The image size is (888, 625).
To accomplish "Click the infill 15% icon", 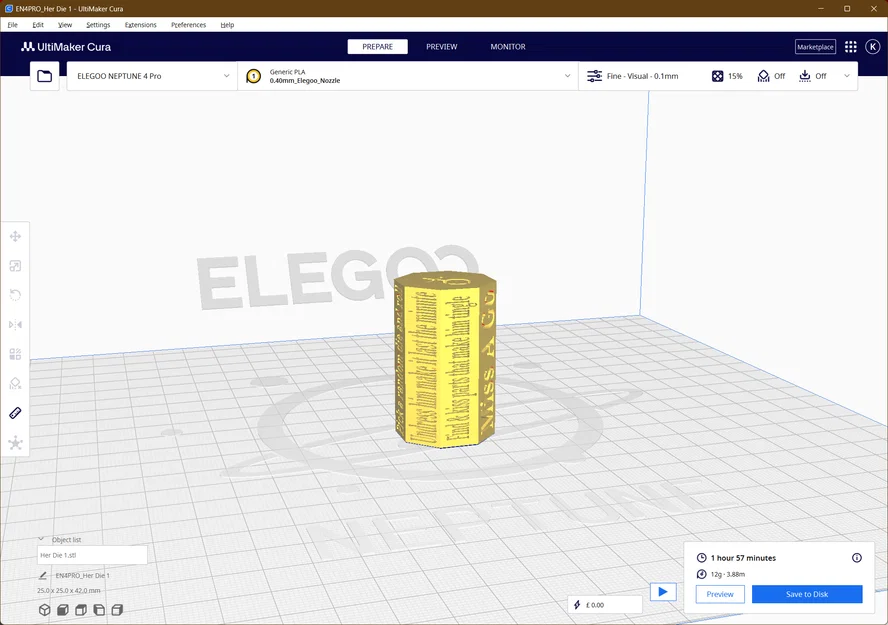I will tap(718, 76).
